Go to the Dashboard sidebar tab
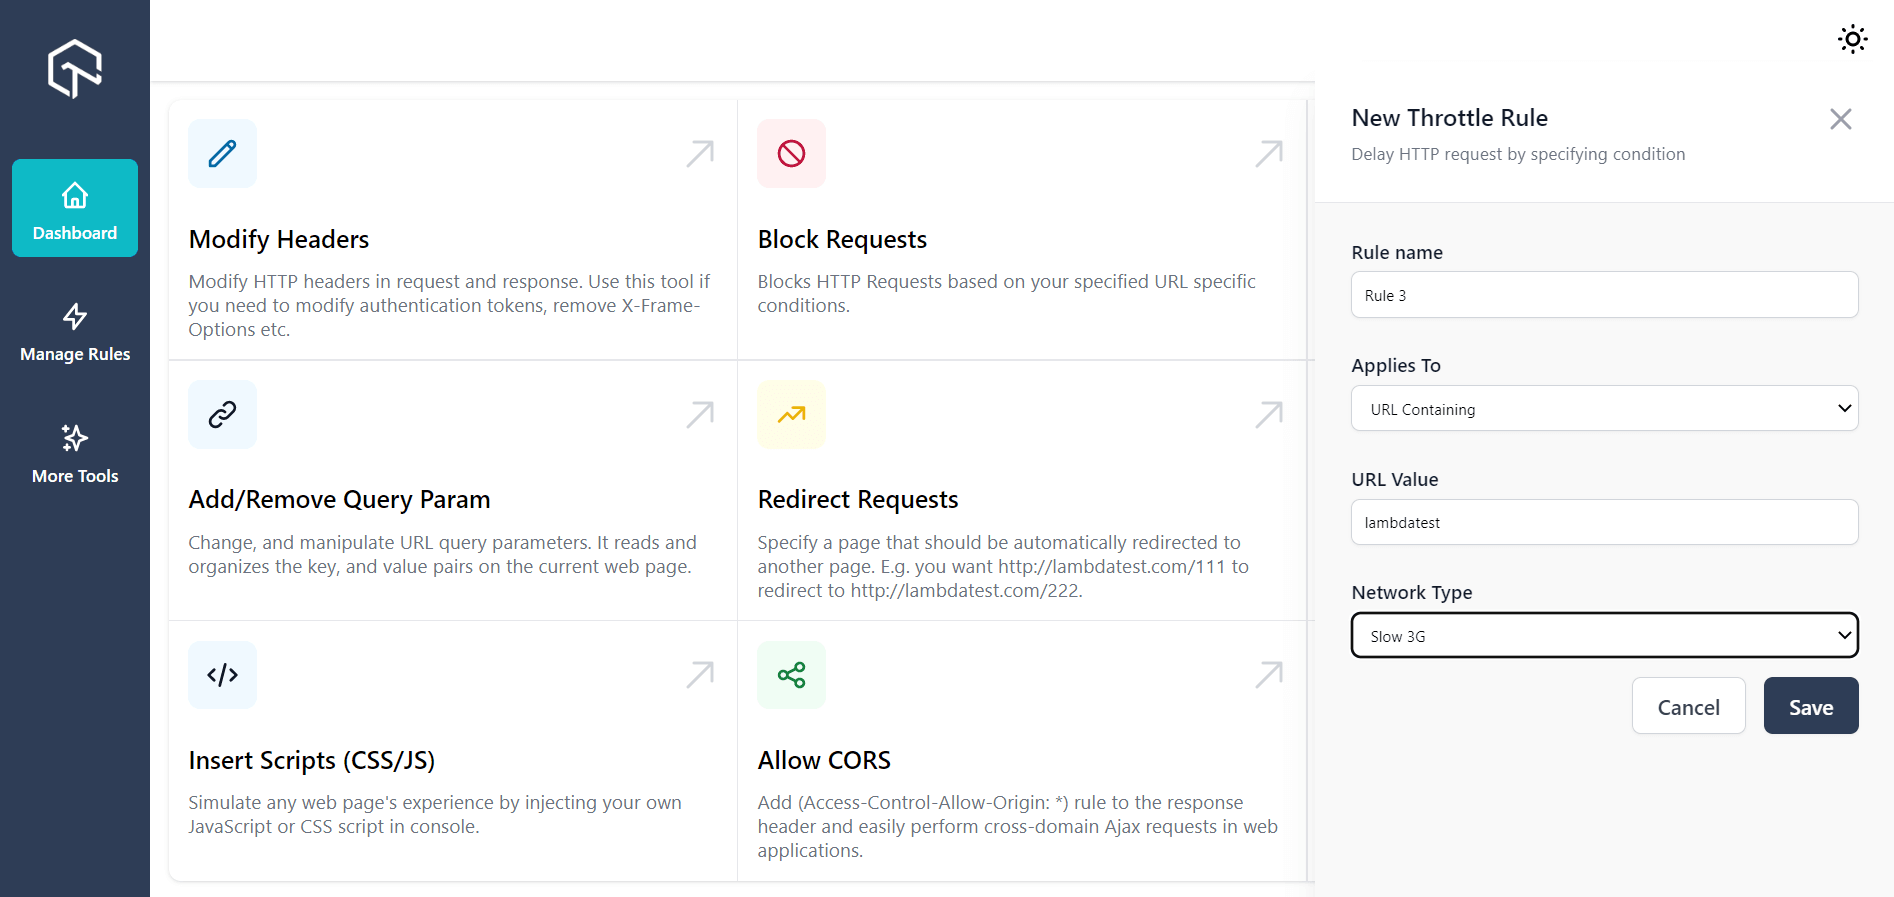This screenshot has height=897, width=1894. 75,208
